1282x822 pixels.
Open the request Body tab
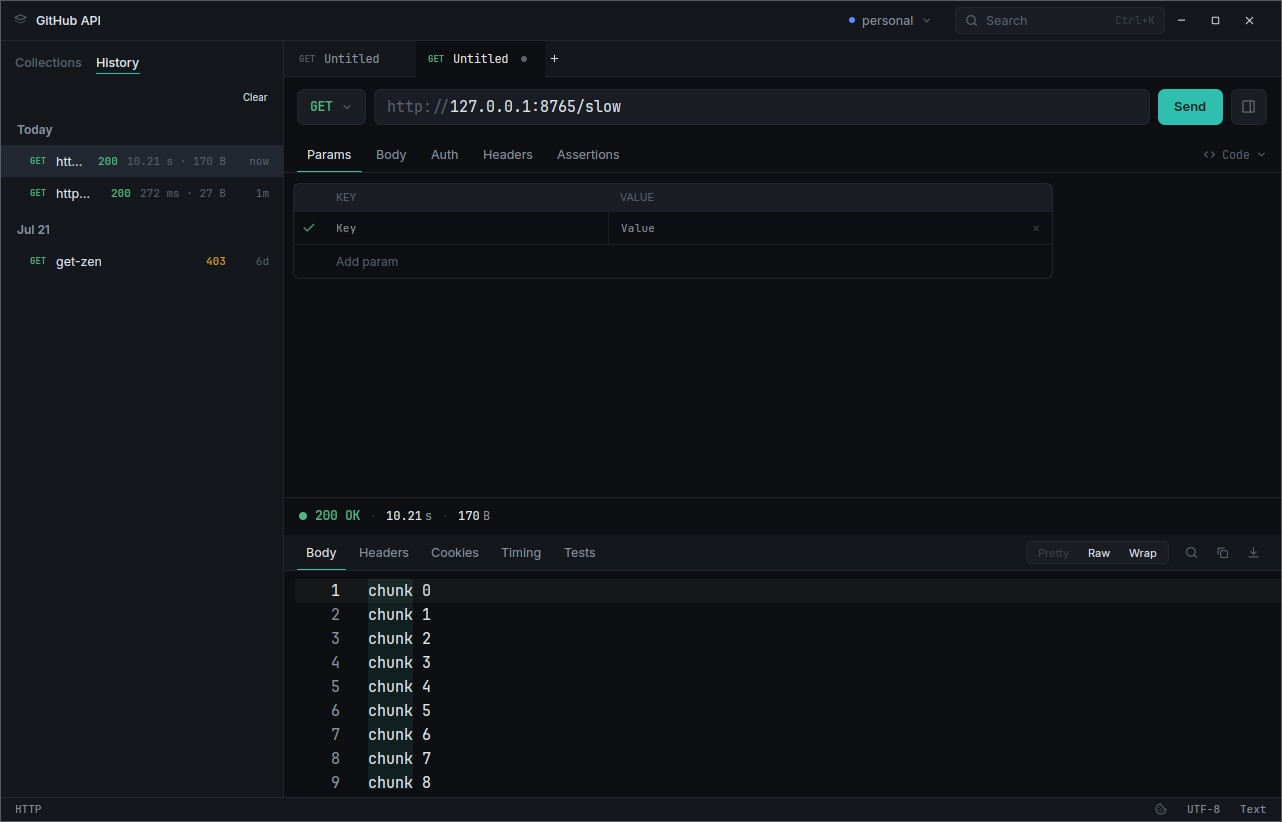pyautogui.click(x=391, y=155)
